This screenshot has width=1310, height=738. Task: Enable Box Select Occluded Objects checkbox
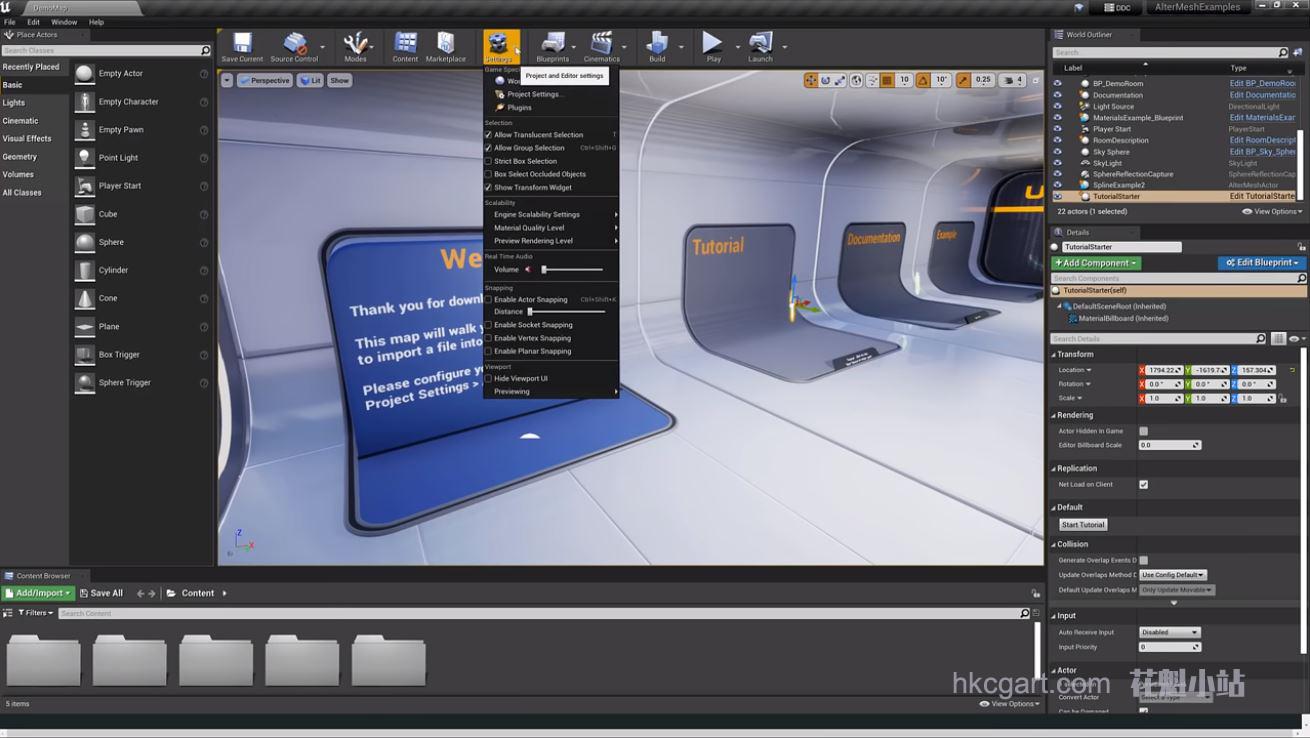(488, 174)
